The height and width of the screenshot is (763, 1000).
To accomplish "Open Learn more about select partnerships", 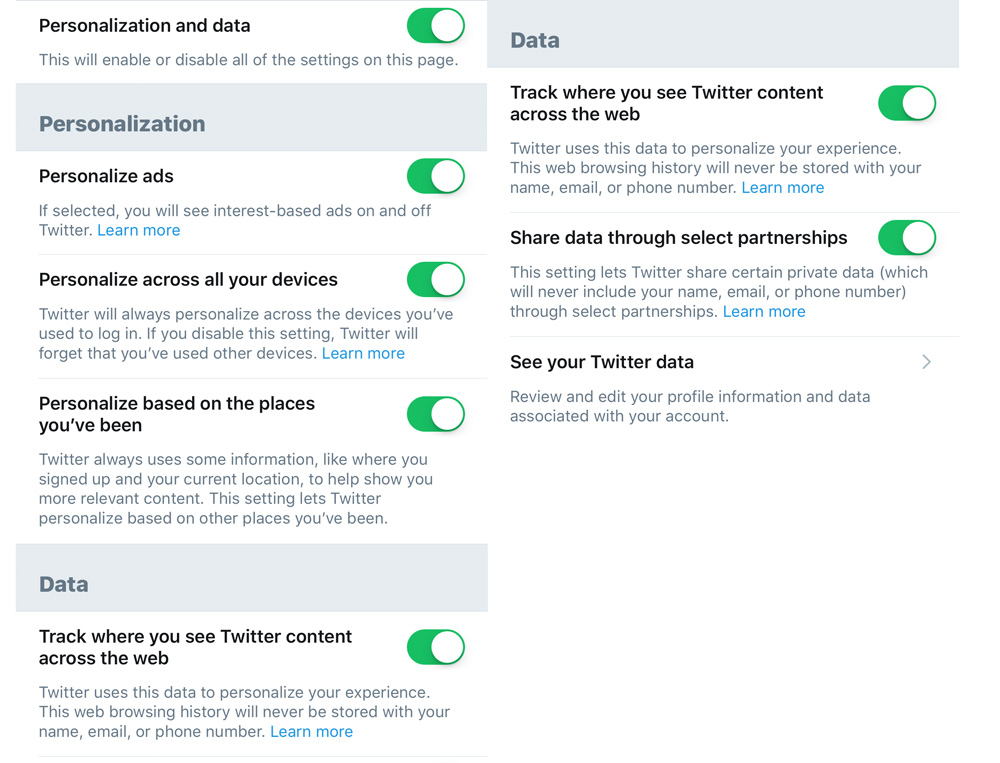I will click(763, 311).
